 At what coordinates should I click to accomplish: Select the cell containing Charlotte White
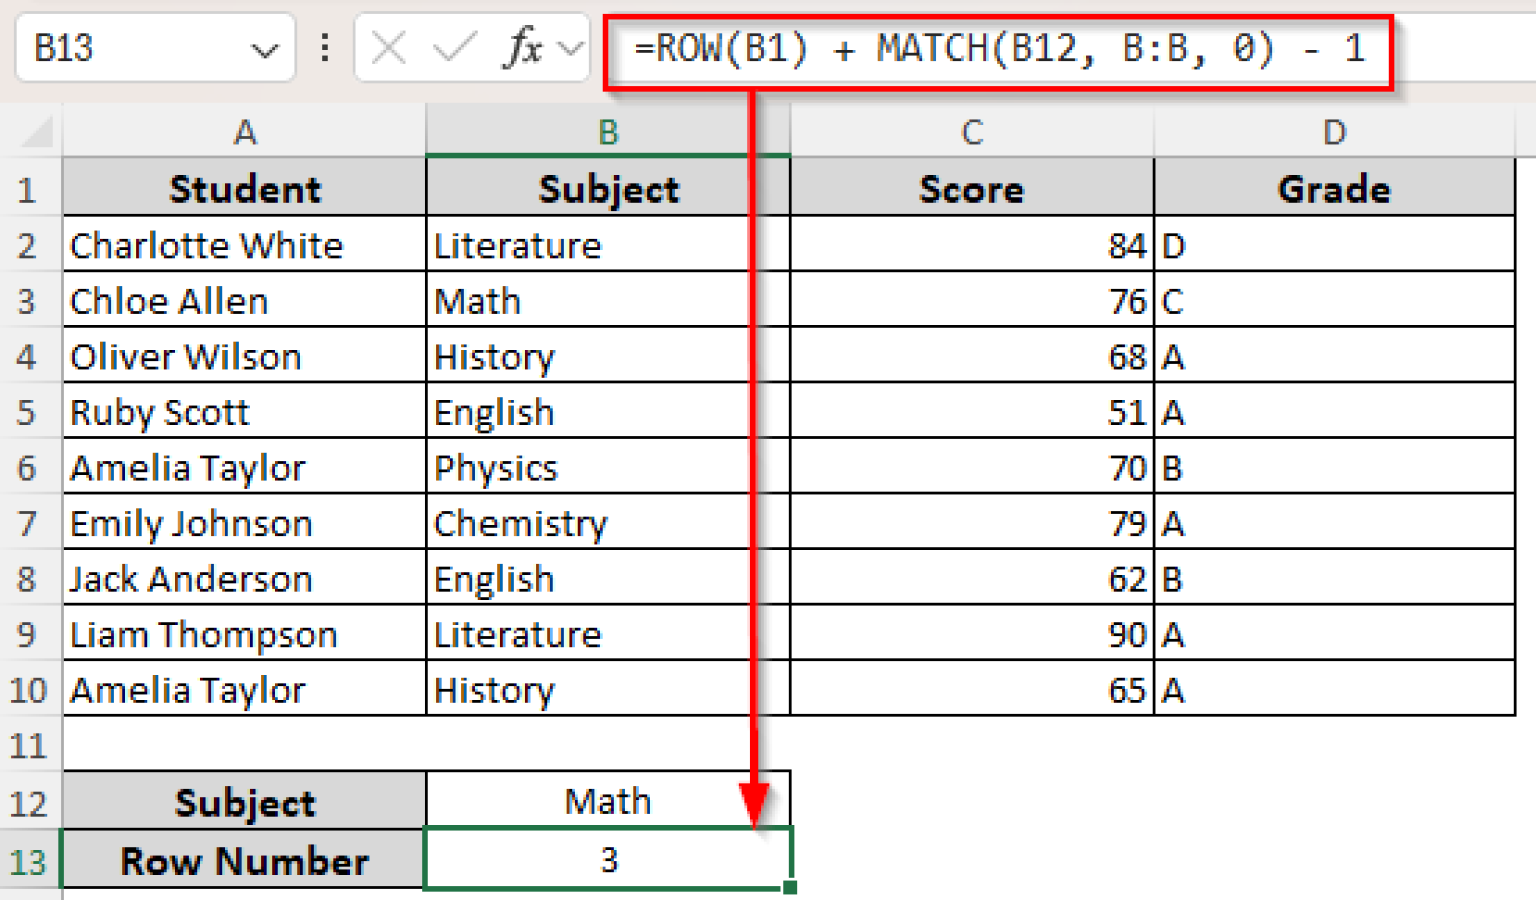[245, 245]
